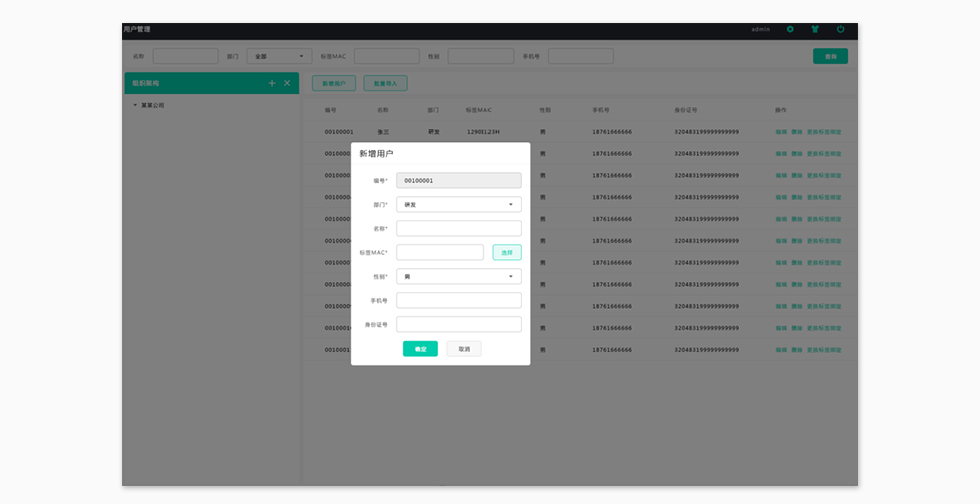
Task: Click the 新增用户 toolbar button
Action: [334, 83]
